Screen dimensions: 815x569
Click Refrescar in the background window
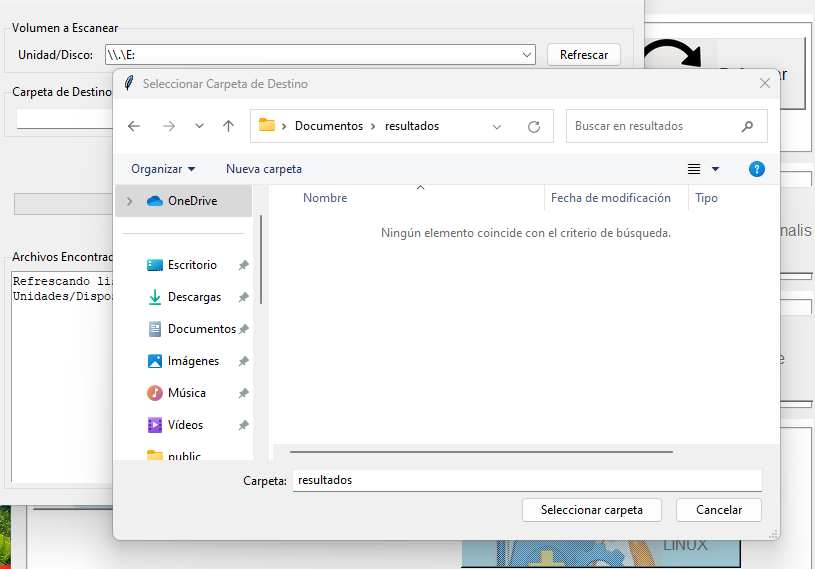584,55
